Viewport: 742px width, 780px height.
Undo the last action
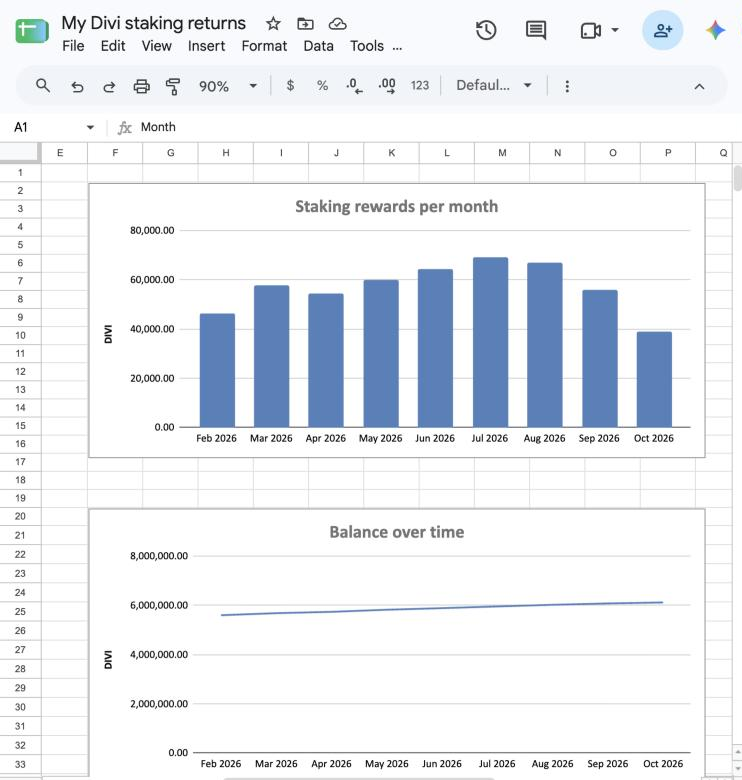pos(77,87)
